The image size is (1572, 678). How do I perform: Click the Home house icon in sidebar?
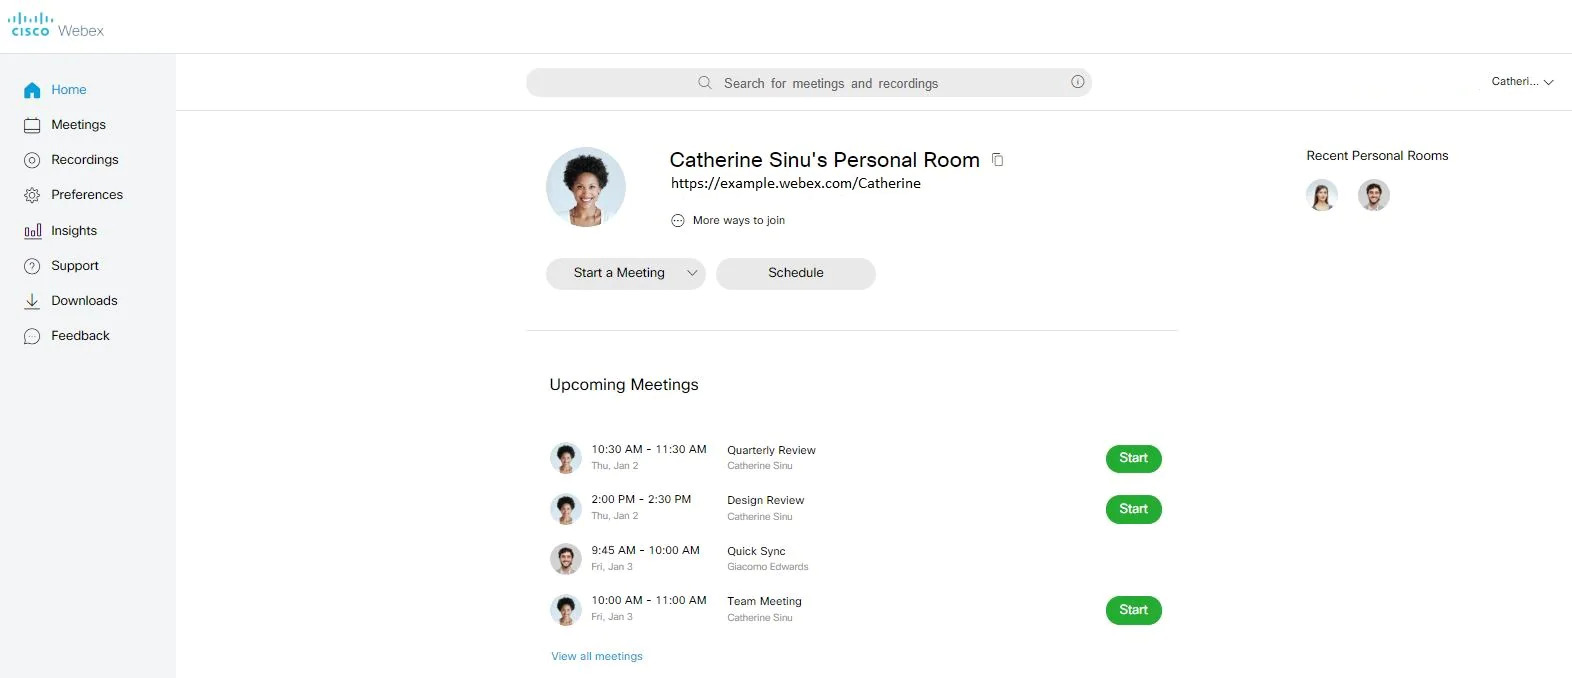point(32,90)
